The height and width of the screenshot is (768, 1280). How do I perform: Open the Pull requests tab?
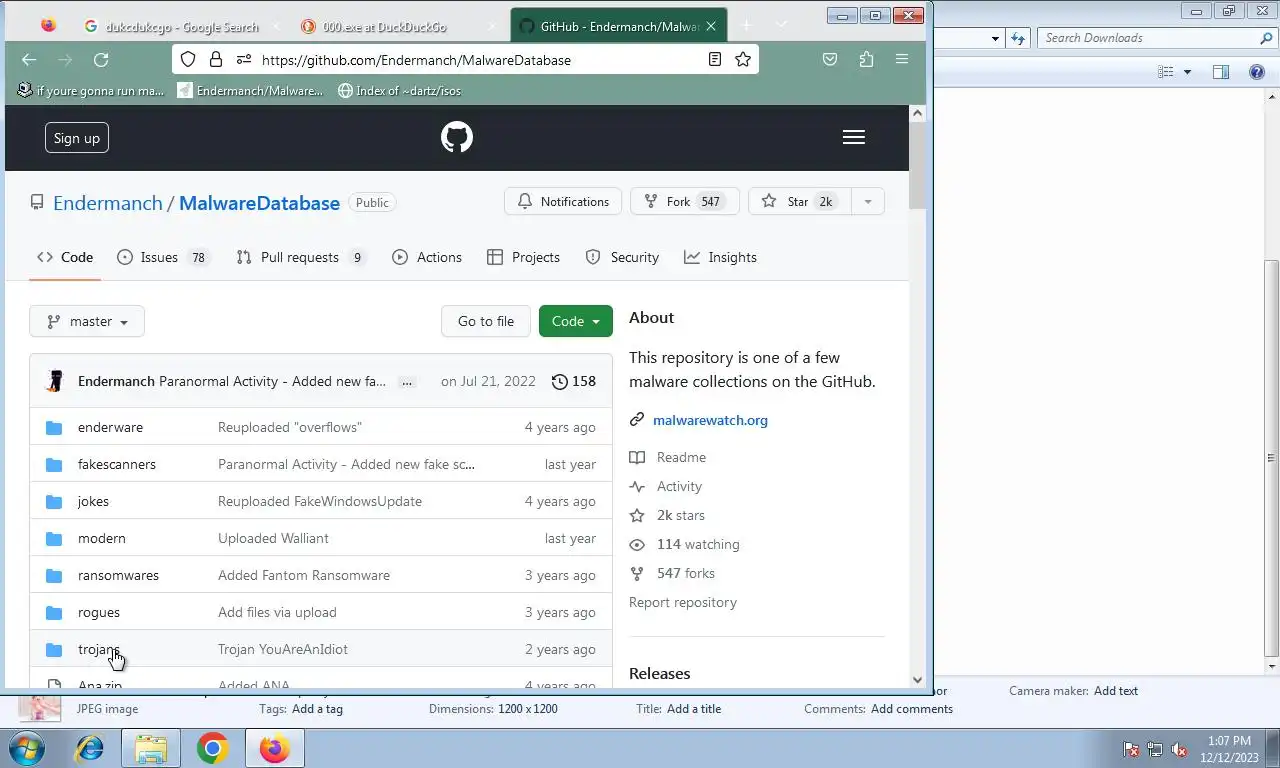click(x=301, y=257)
